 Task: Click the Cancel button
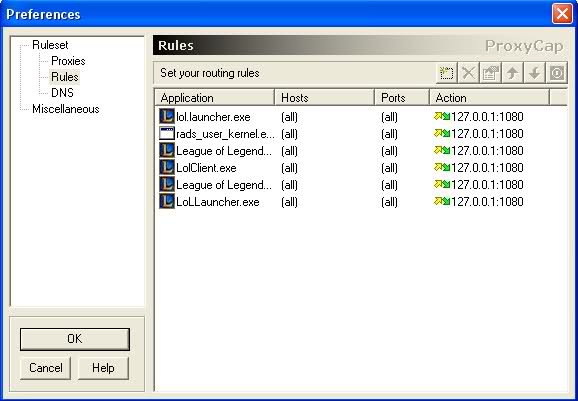point(45,368)
